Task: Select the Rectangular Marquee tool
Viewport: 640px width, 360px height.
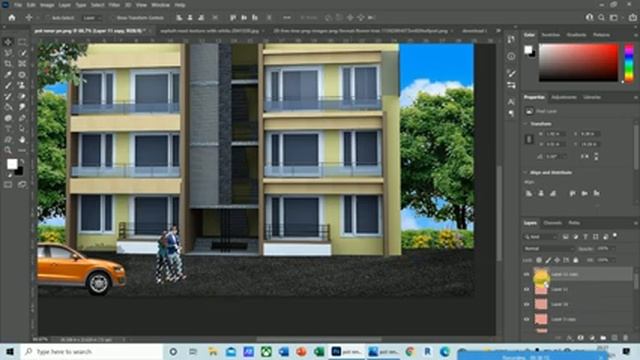Action: tap(22, 42)
